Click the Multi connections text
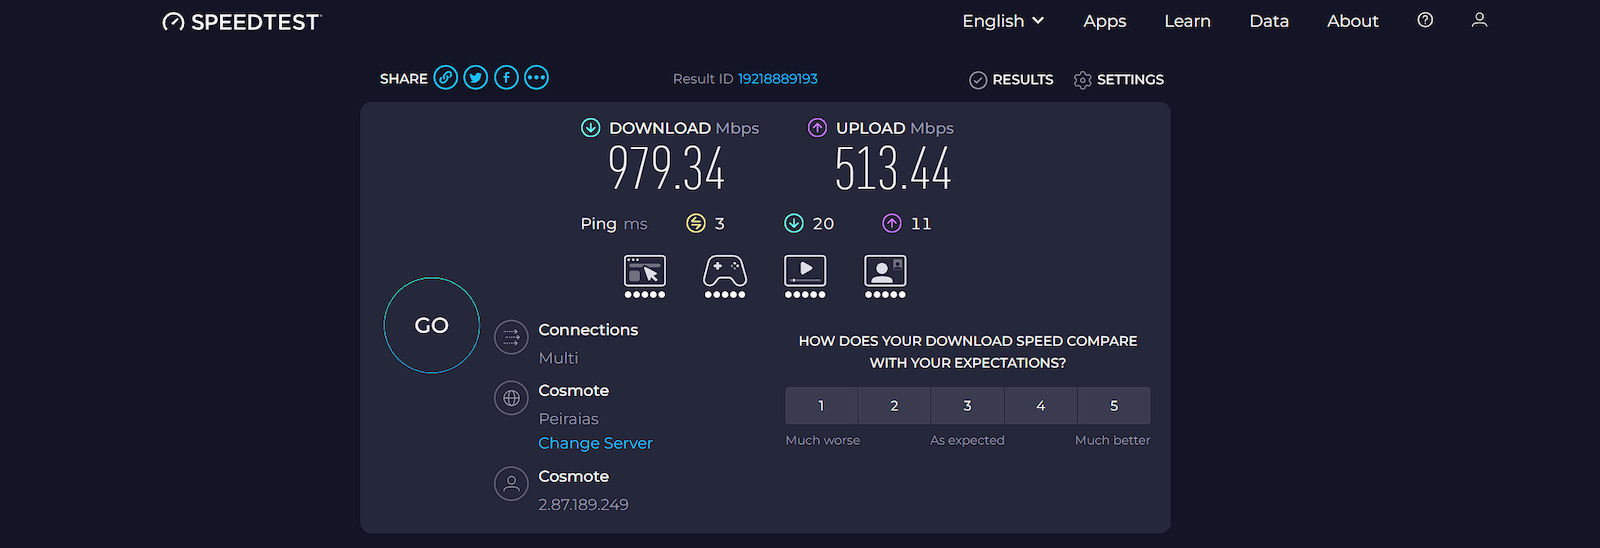This screenshot has height=548, width=1600. point(558,358)
